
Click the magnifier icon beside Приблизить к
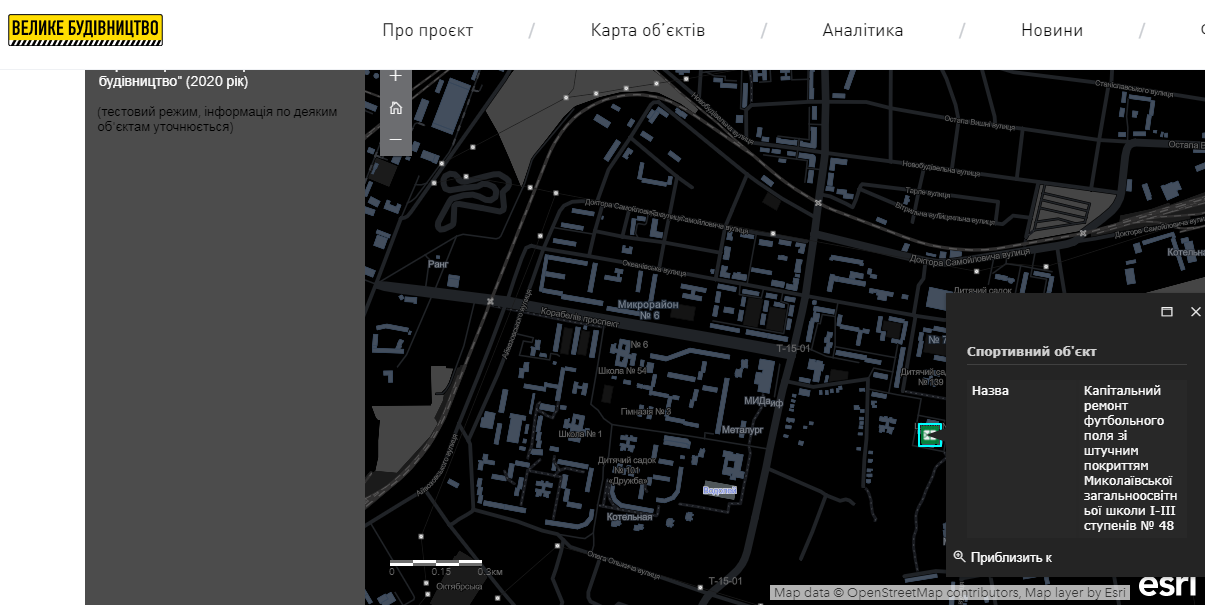(x=959, y=557)
